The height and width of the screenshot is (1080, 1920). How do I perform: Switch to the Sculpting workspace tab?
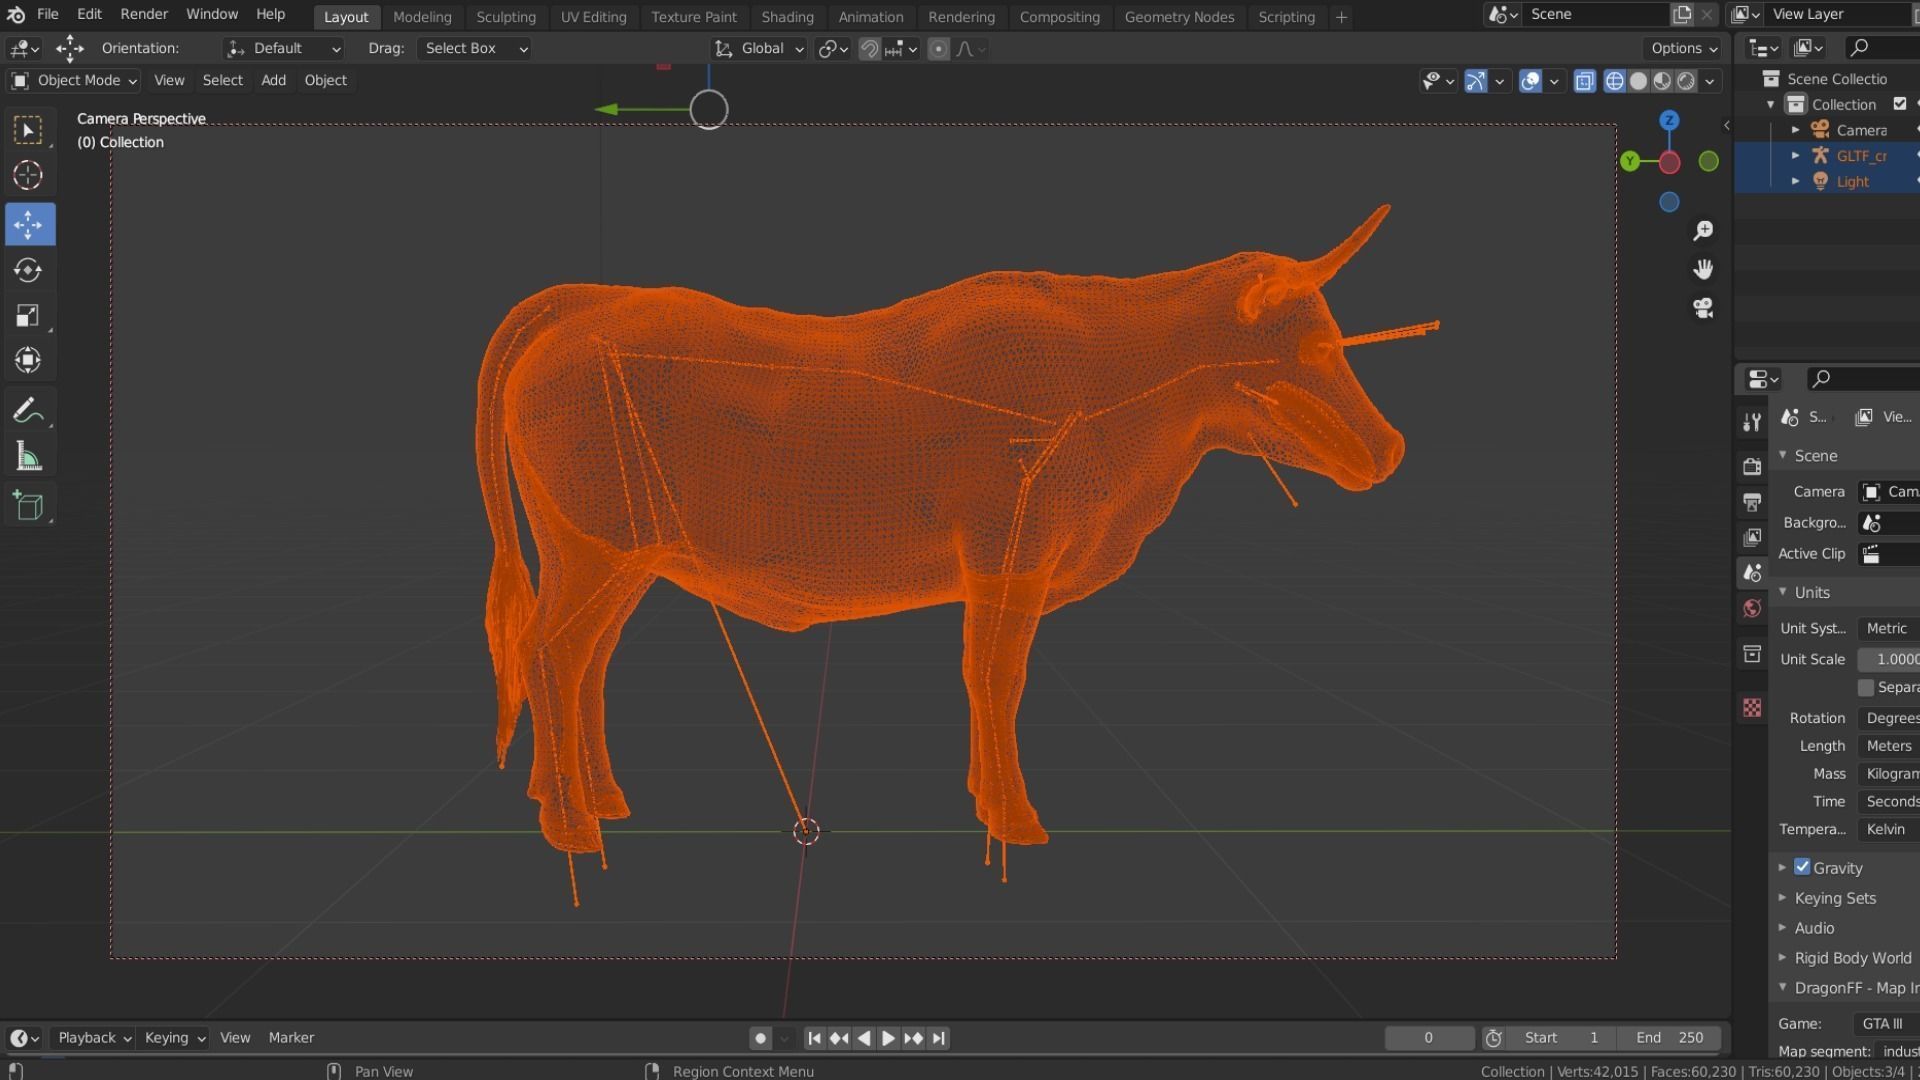tap(506, 17)
